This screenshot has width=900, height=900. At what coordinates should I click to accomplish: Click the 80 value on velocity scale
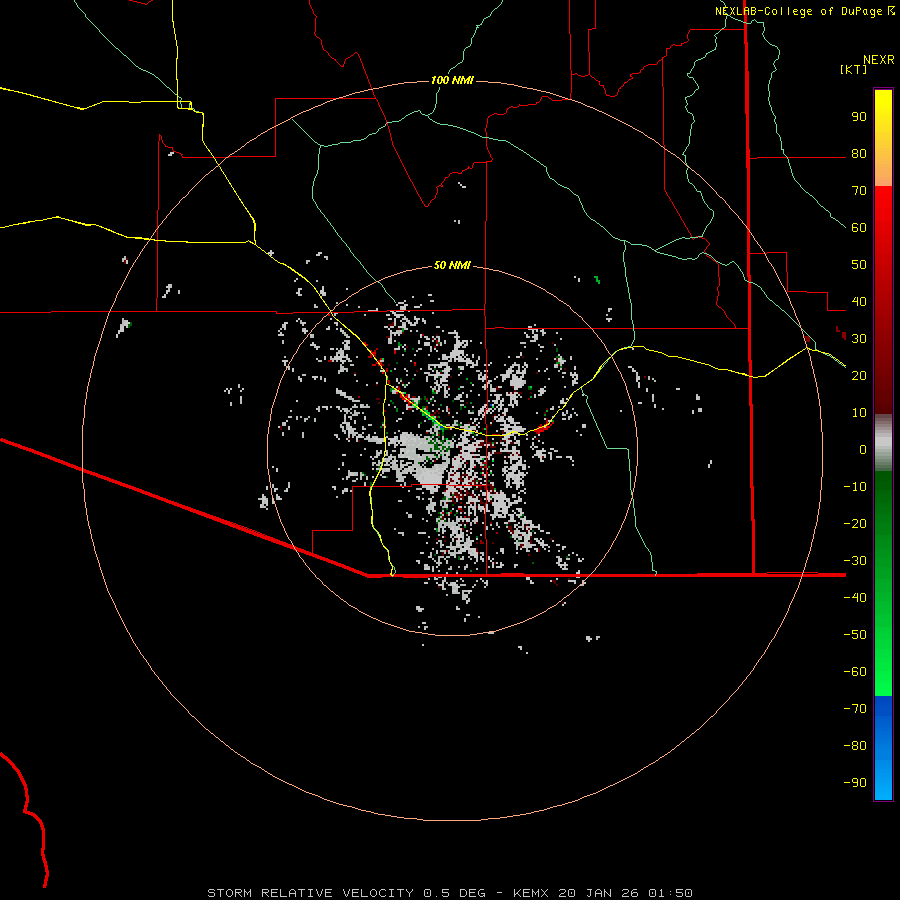[859, 154]
